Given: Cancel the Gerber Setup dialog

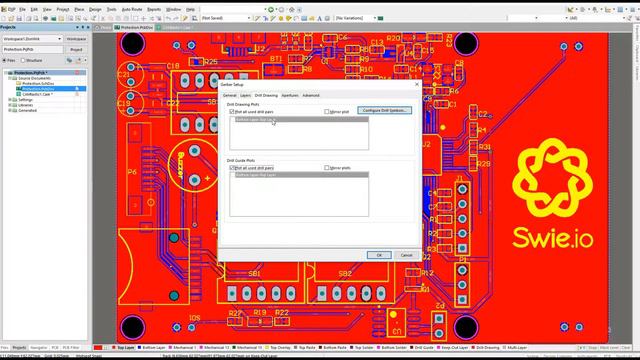Looking at the screenshot, I should click(406, 255).
